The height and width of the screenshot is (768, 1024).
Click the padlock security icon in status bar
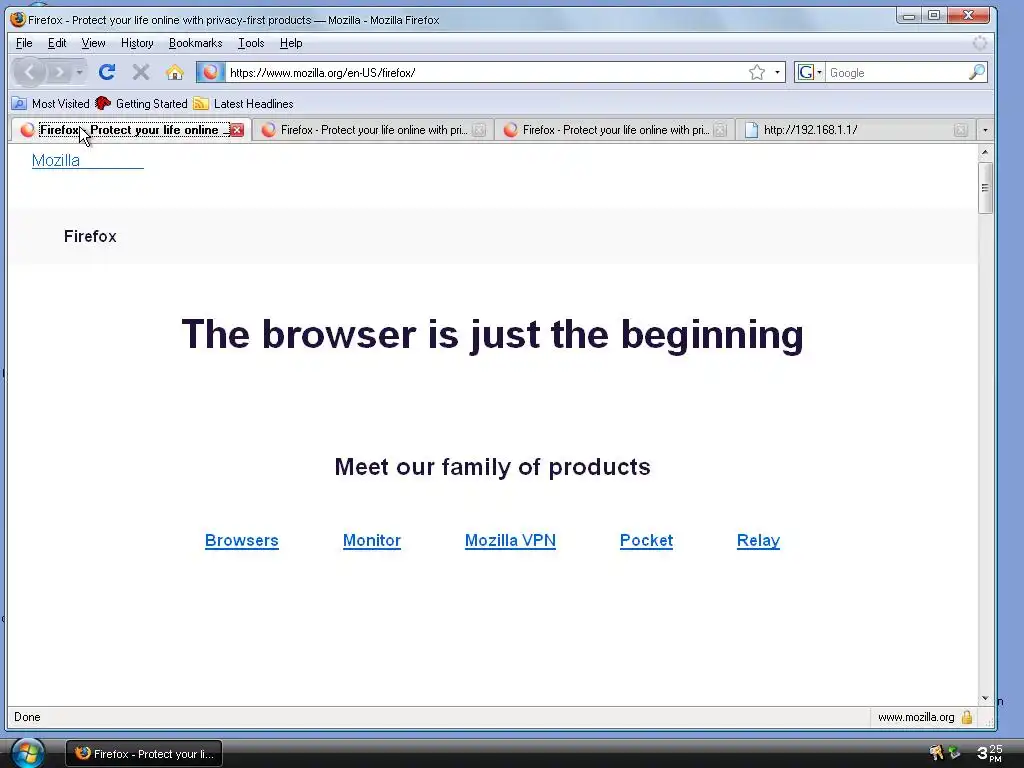click(967, 717)
